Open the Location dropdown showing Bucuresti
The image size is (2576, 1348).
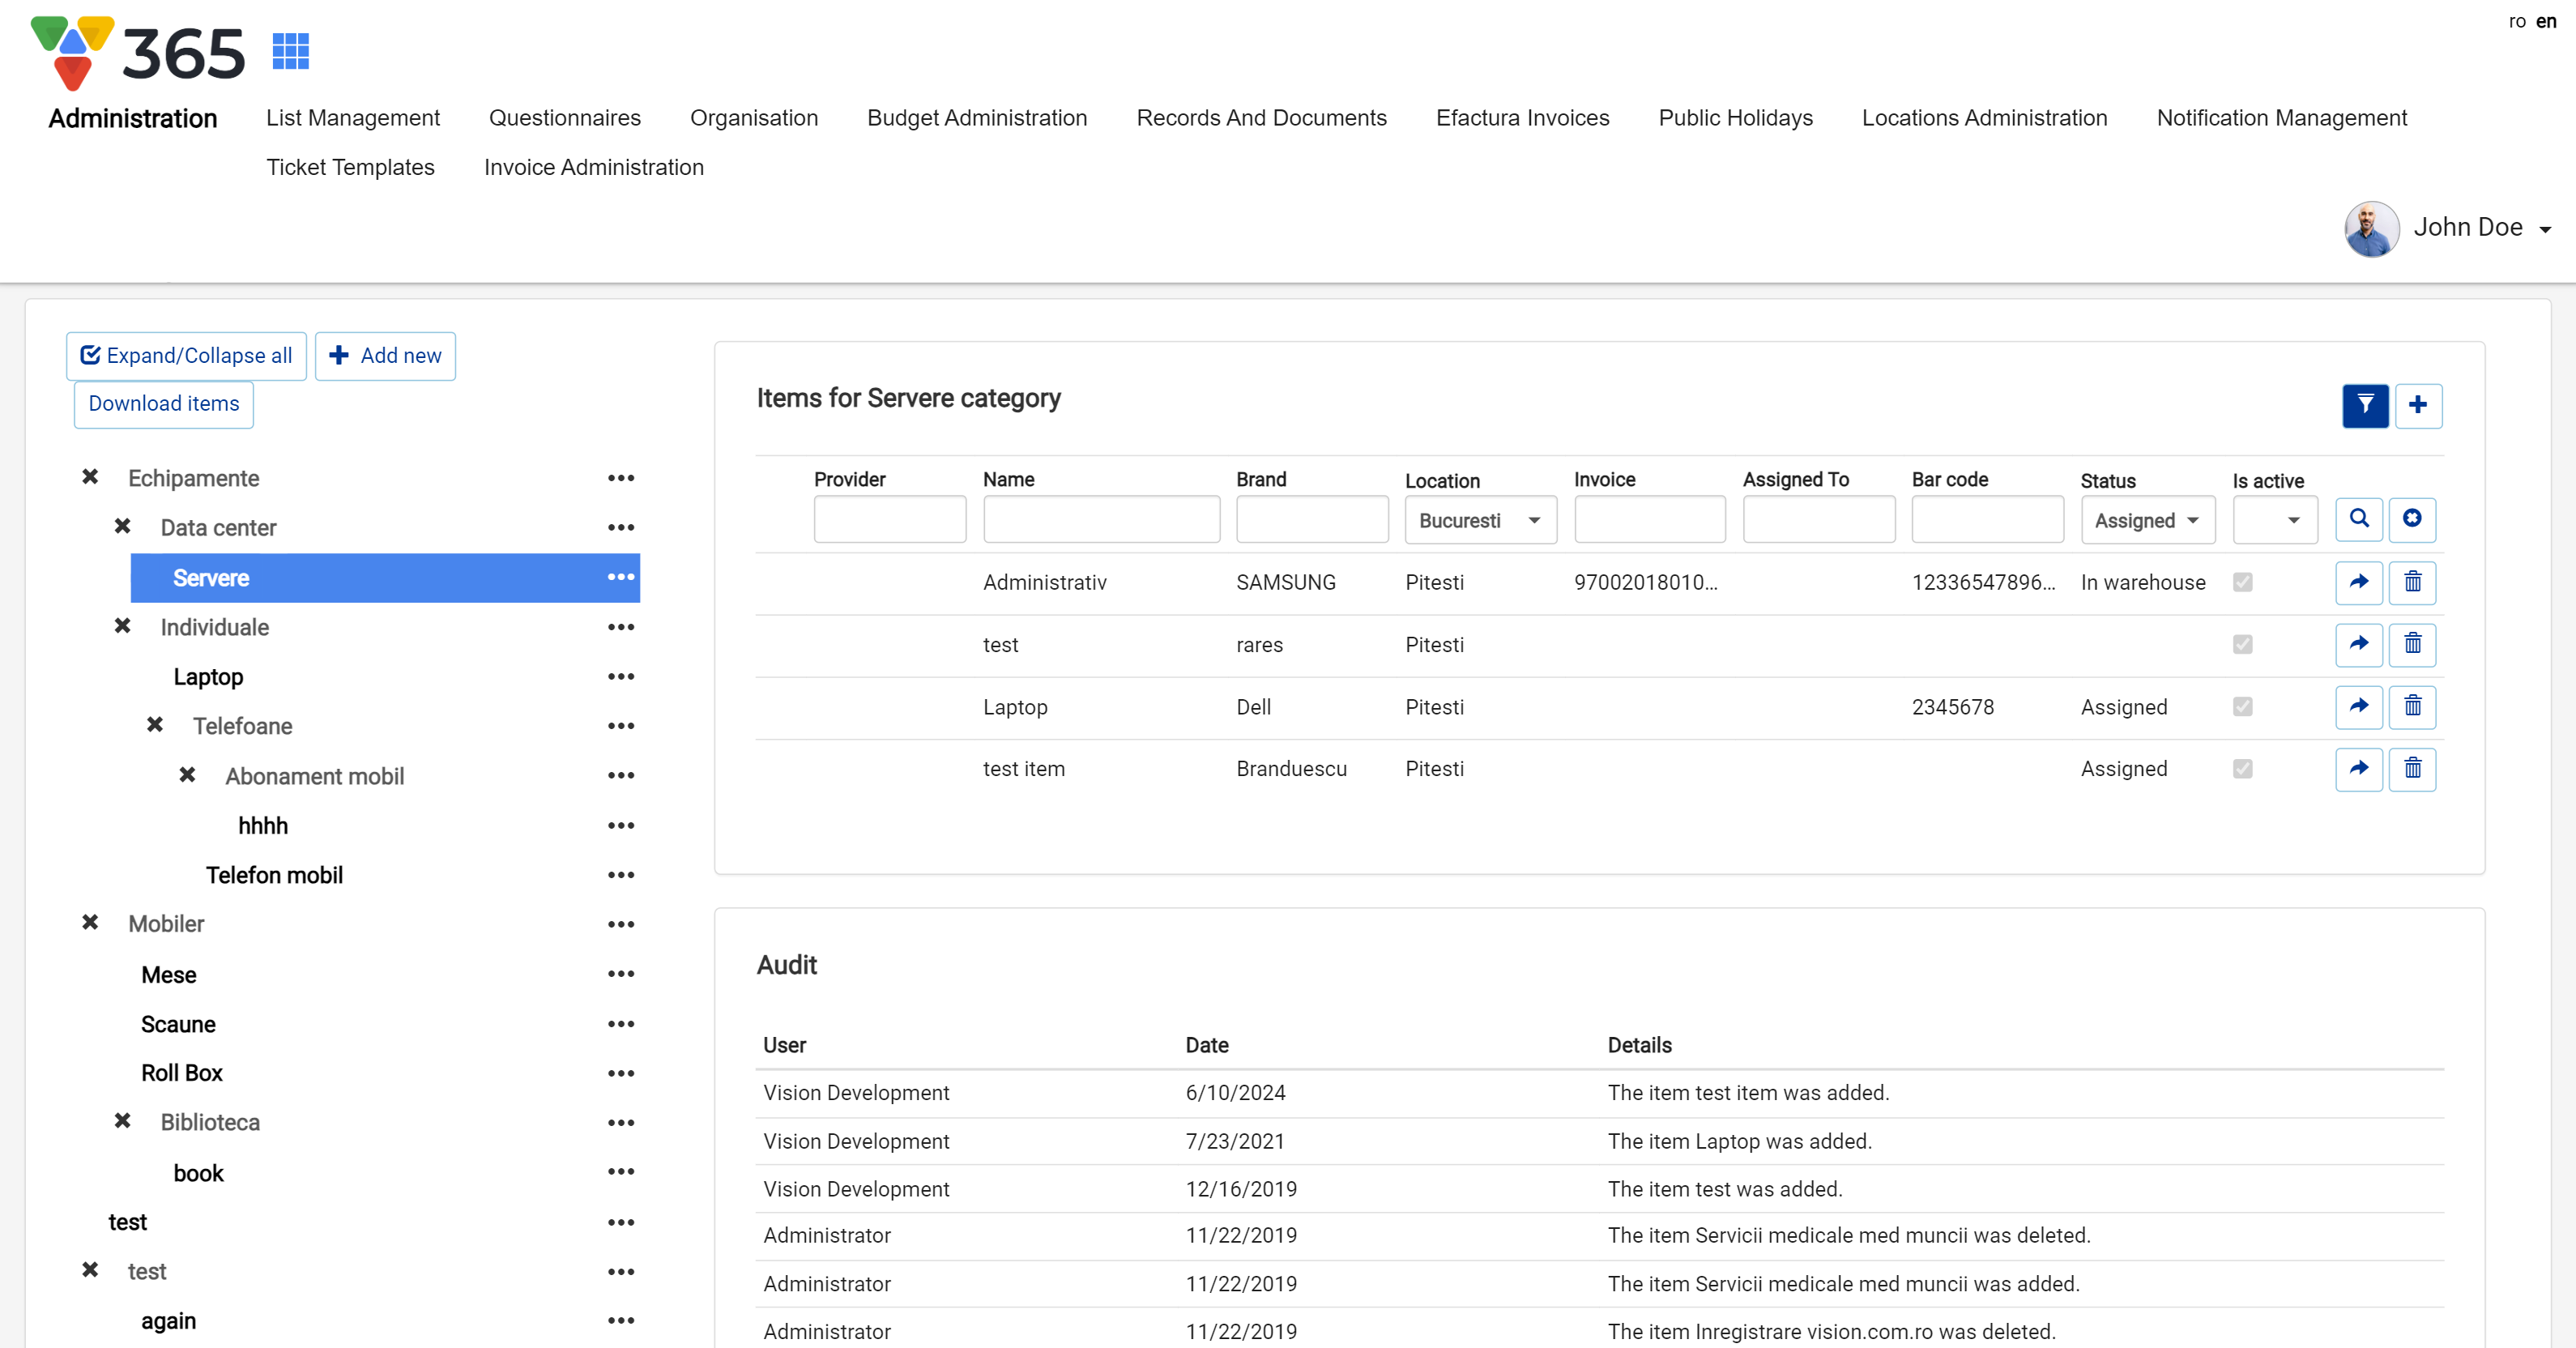pyautogui.click(x=1479, y=520)
